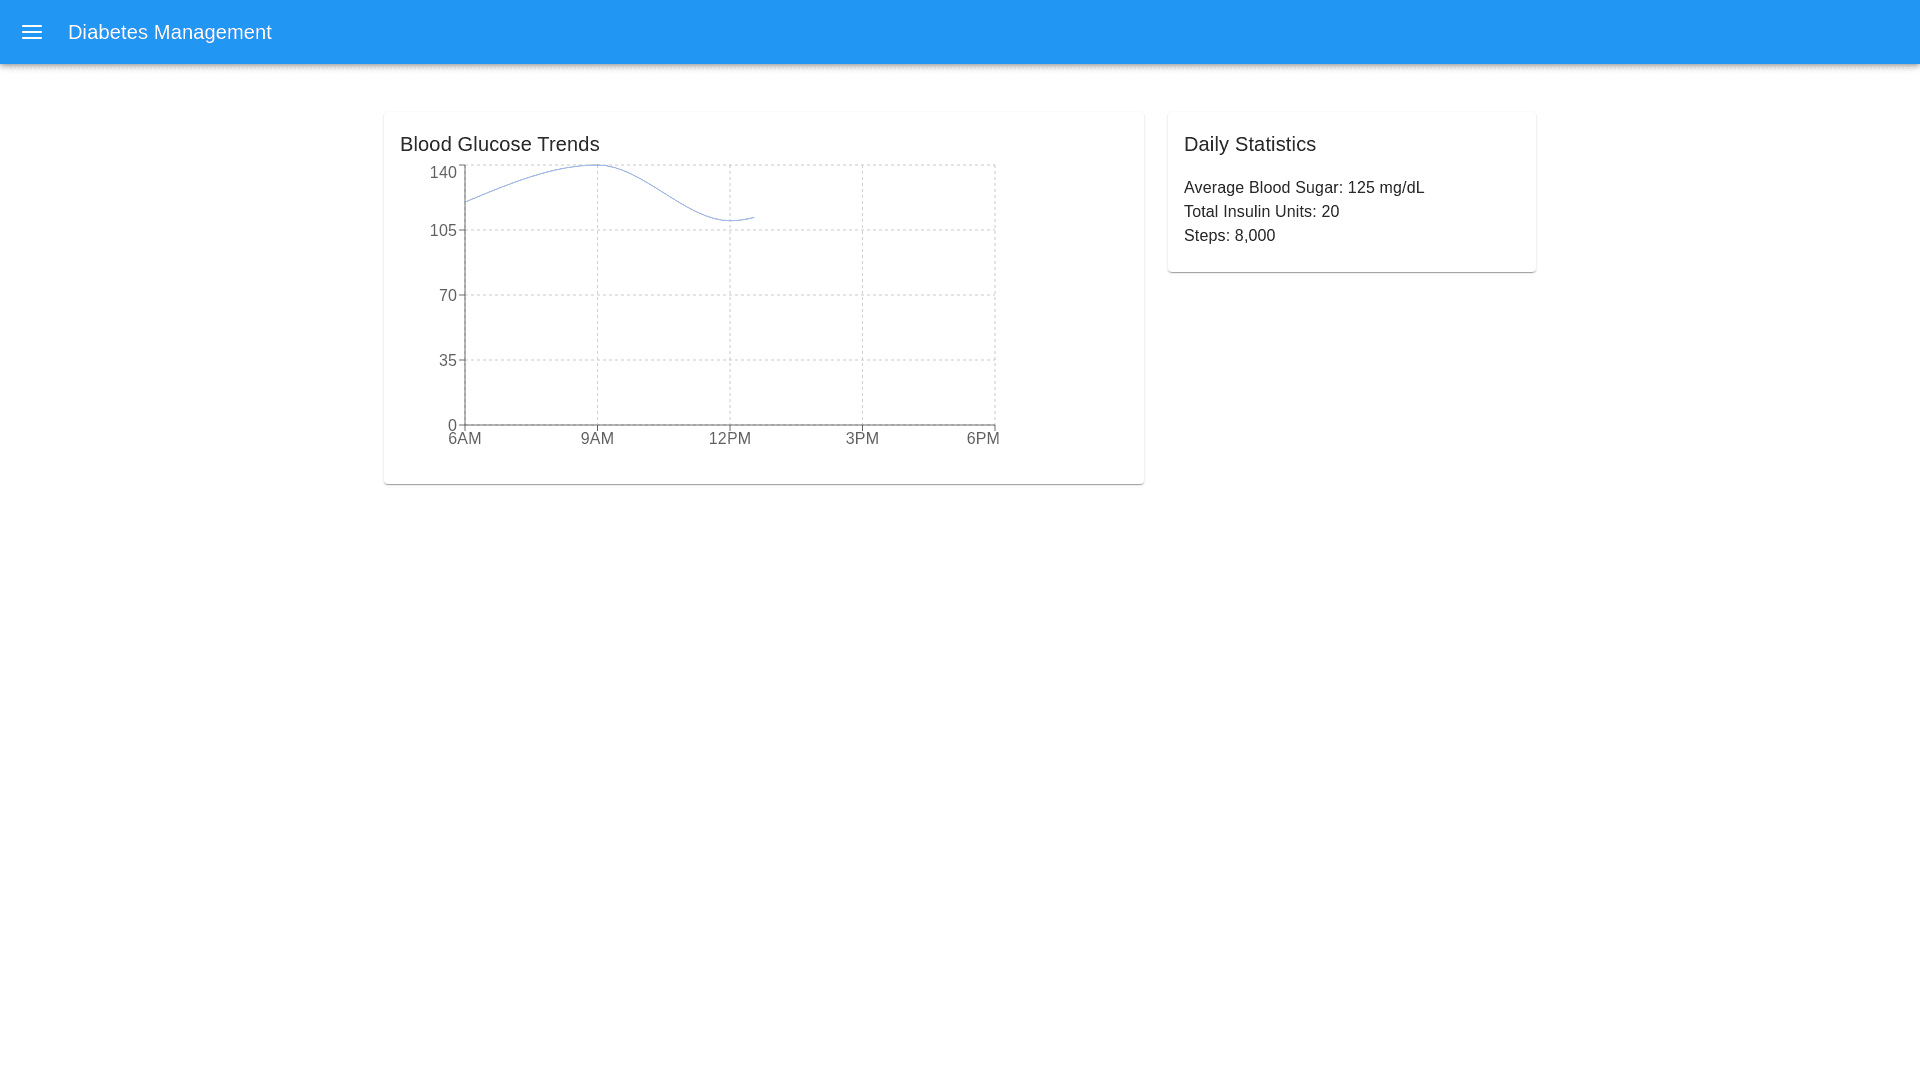This screenshot has height=1080, width=1920.
Task: Click the 3PM label on the x-axis
Action: click(x=861, y=439)
